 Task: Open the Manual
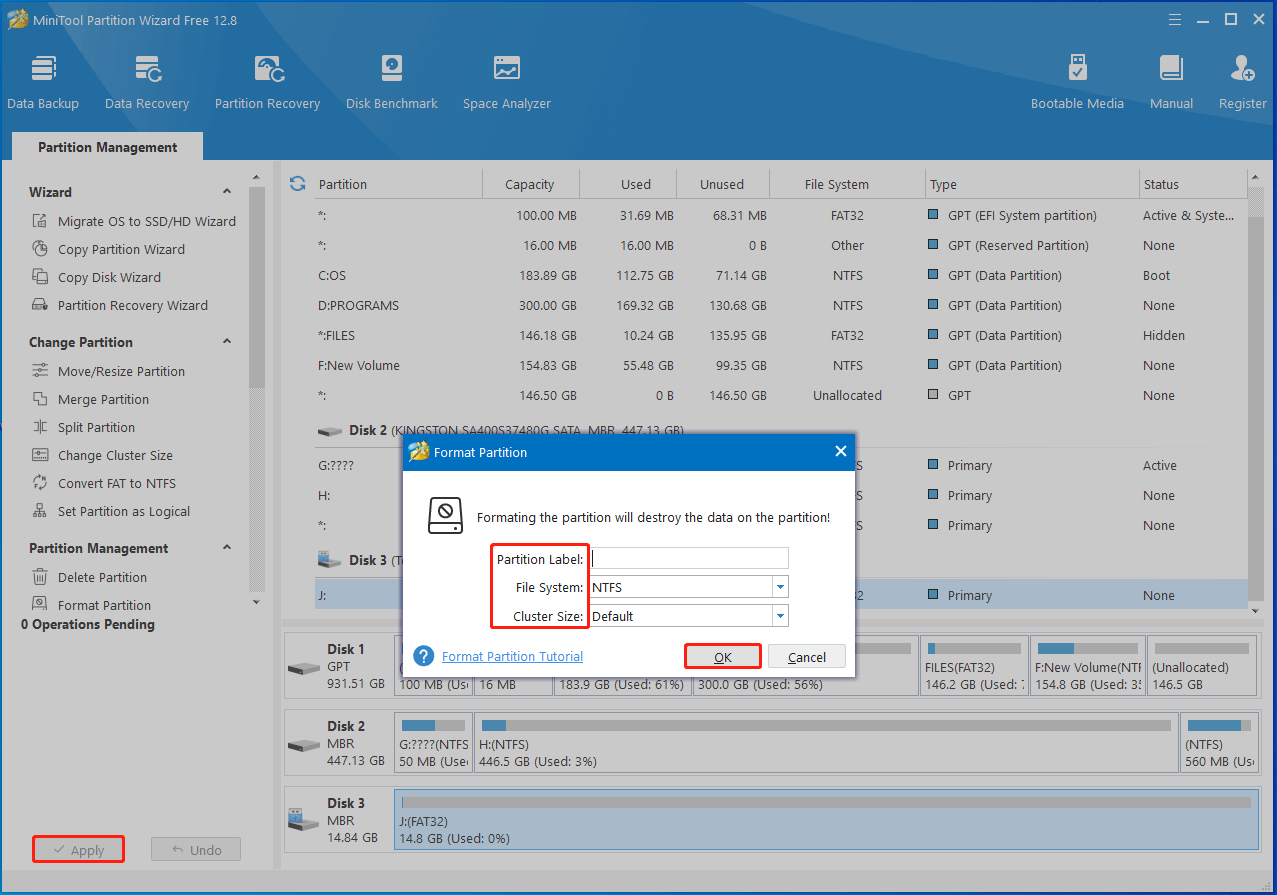coord(1171,82)
